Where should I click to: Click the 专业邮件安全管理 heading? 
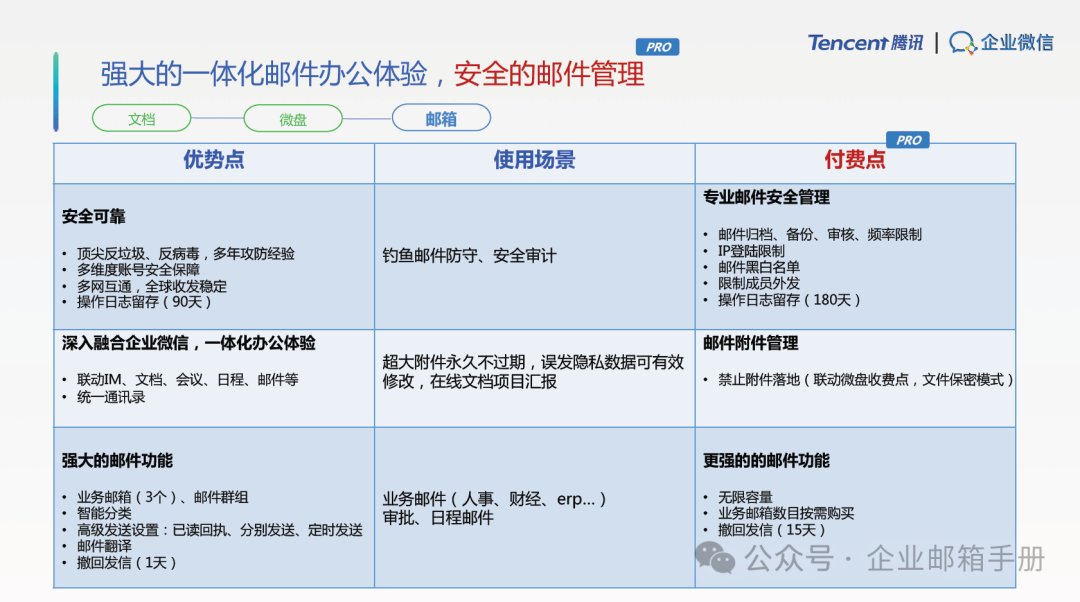click(x=766, y=198)
